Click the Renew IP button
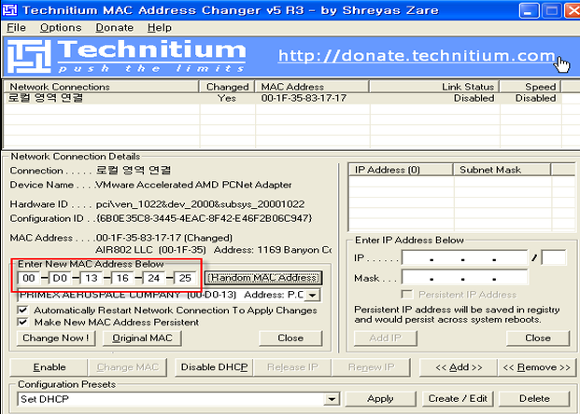 pyautogui.click(x=371, y=367)
